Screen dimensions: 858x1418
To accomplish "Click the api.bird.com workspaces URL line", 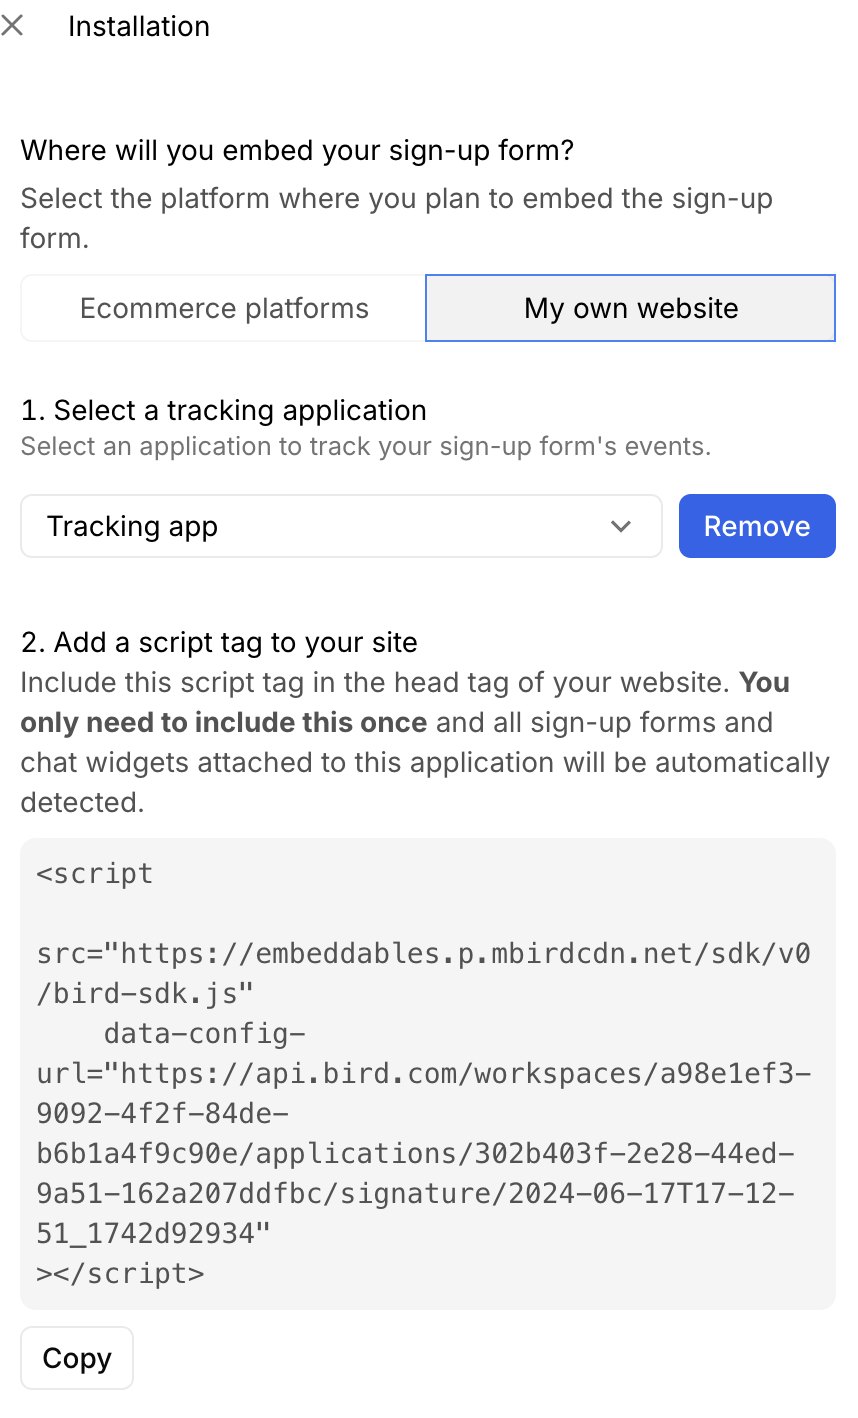I will [x=423, y=1073].
